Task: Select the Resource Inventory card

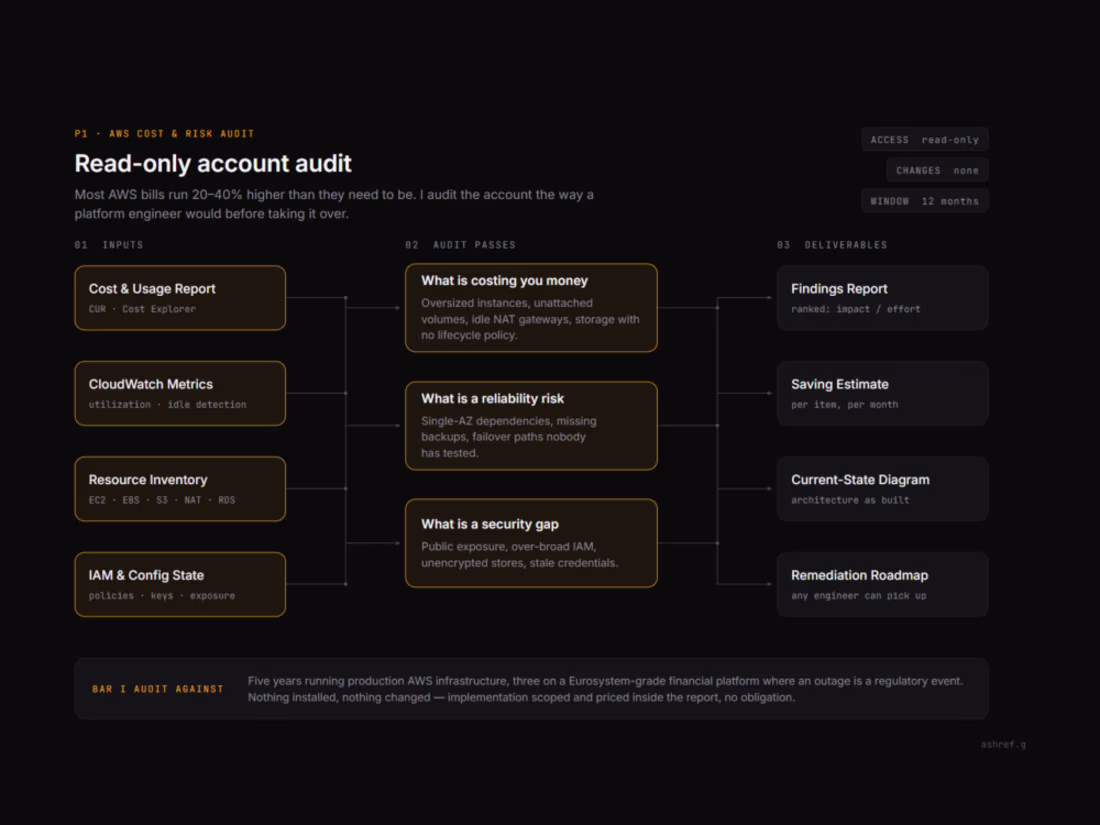Action: click(180, 489)
